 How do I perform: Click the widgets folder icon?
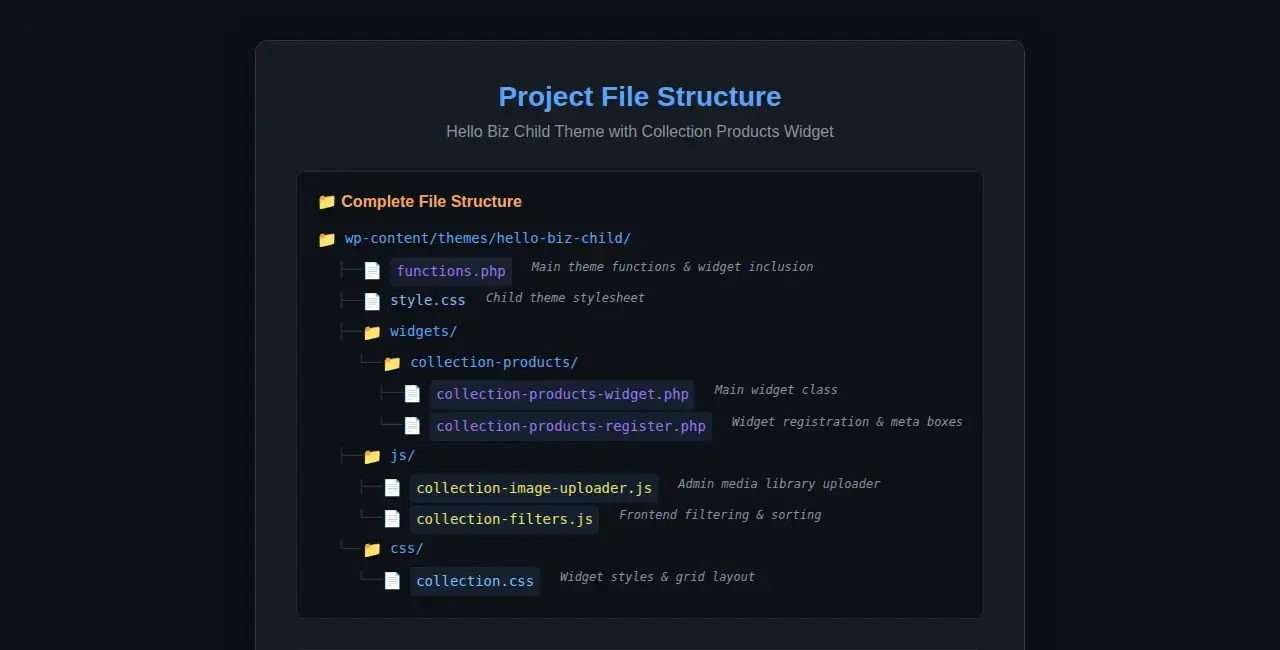click(x=372, y=332)
